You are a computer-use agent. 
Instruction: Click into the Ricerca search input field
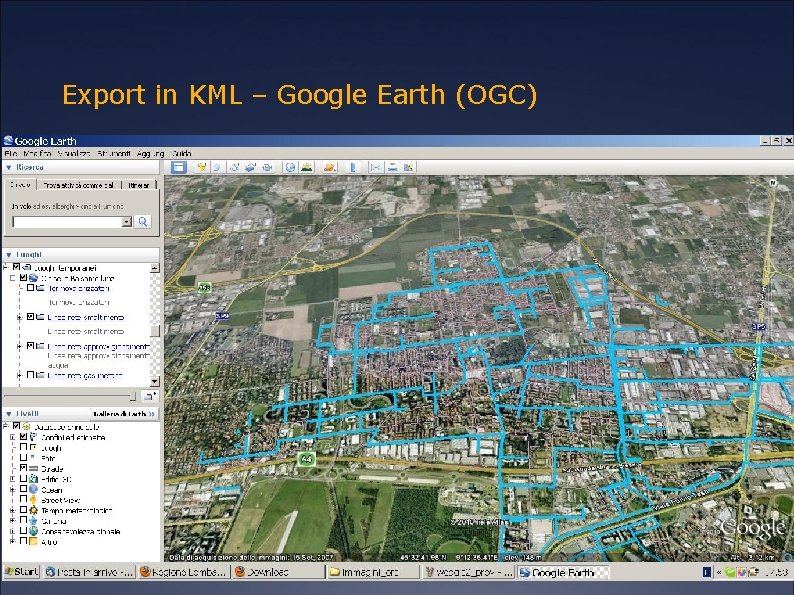click(x=67, y=222)
